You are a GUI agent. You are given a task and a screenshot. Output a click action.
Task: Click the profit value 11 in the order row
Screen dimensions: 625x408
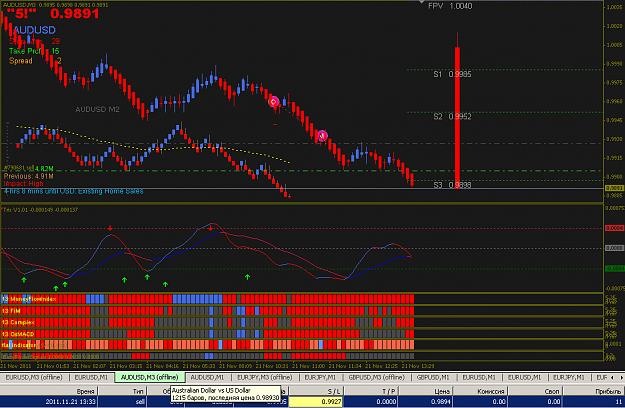click(x=593, y=402)
